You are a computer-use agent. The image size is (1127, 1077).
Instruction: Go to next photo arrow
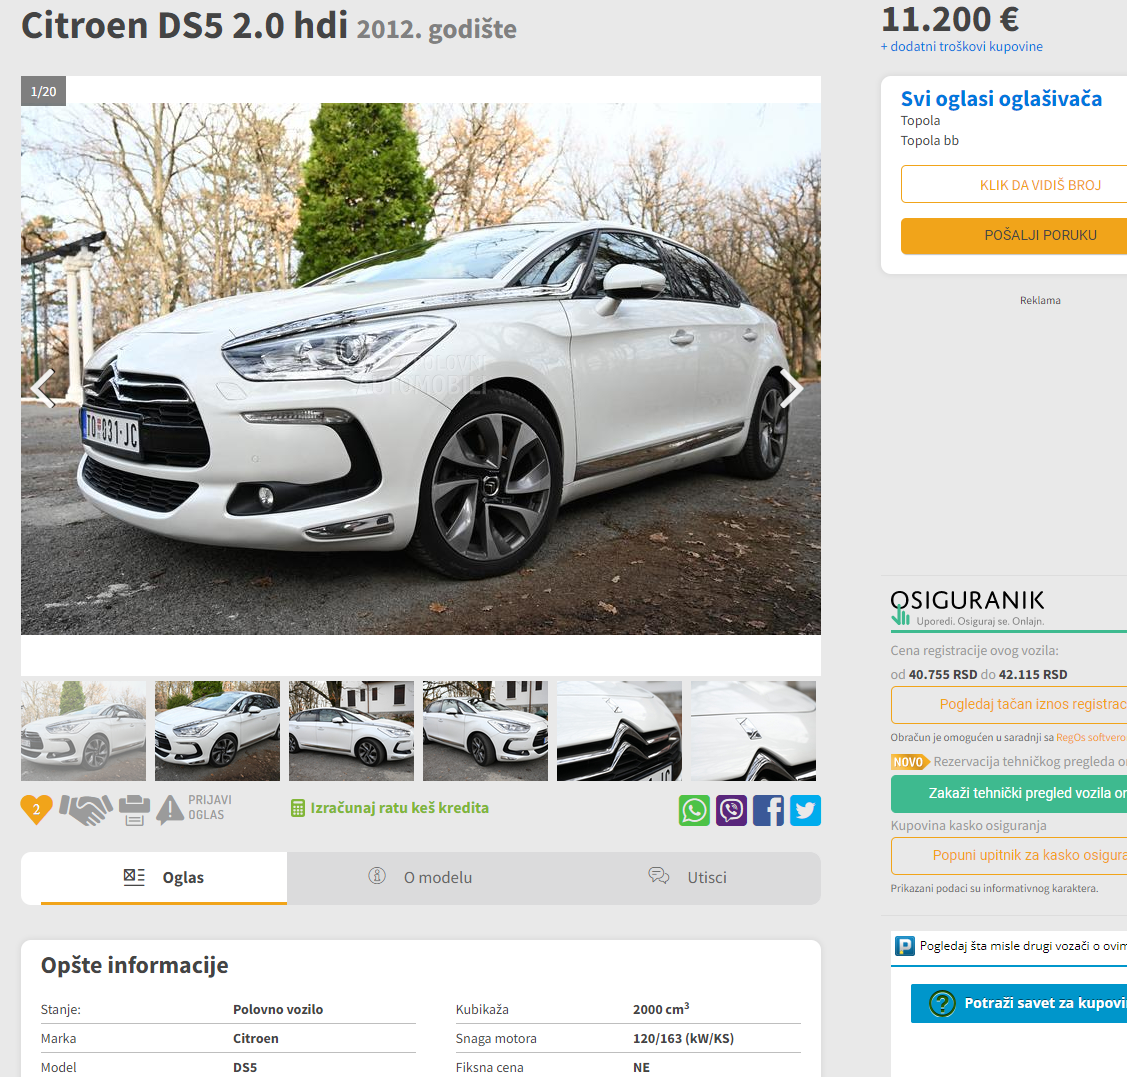tap(791, 388)
